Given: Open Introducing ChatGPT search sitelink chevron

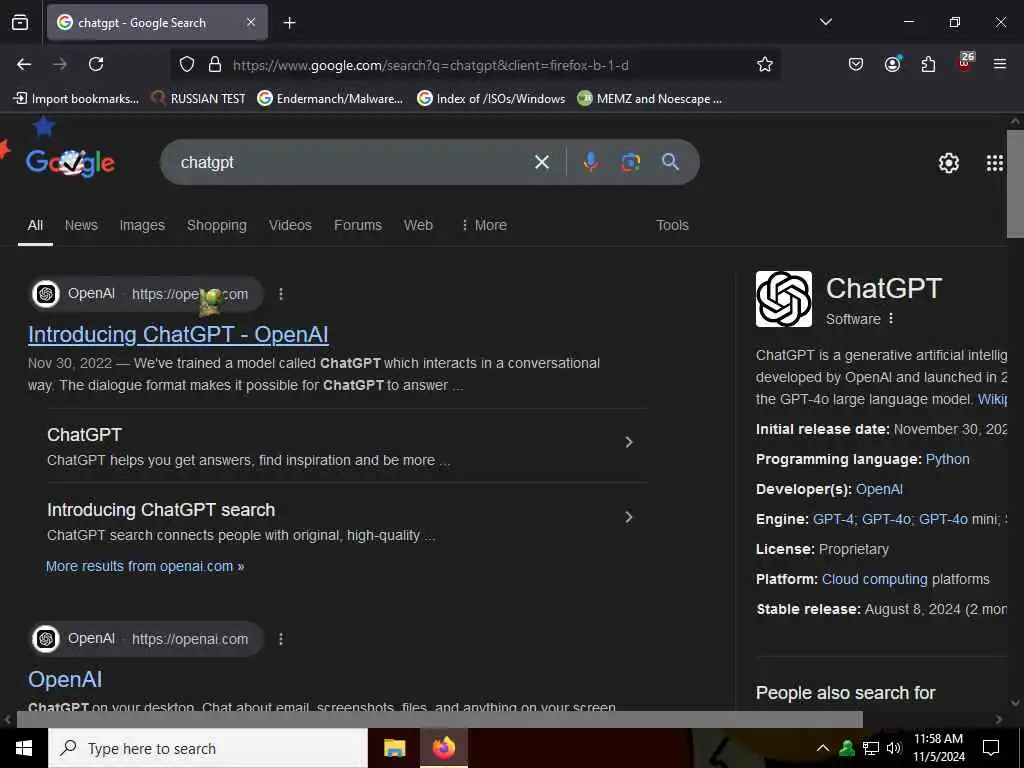Looking at the screenshot, I should coord(628,517).
